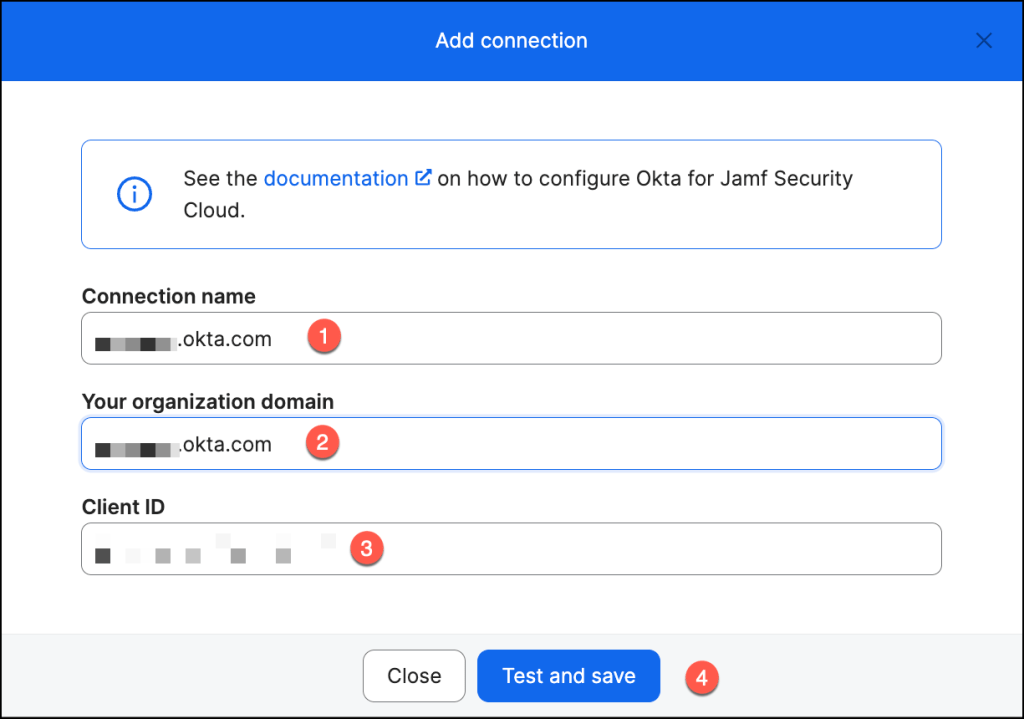This screenshot has width=1024, height=719.
Task: Click the external-link icon beside documentation
Action: [x=423, y=178]
